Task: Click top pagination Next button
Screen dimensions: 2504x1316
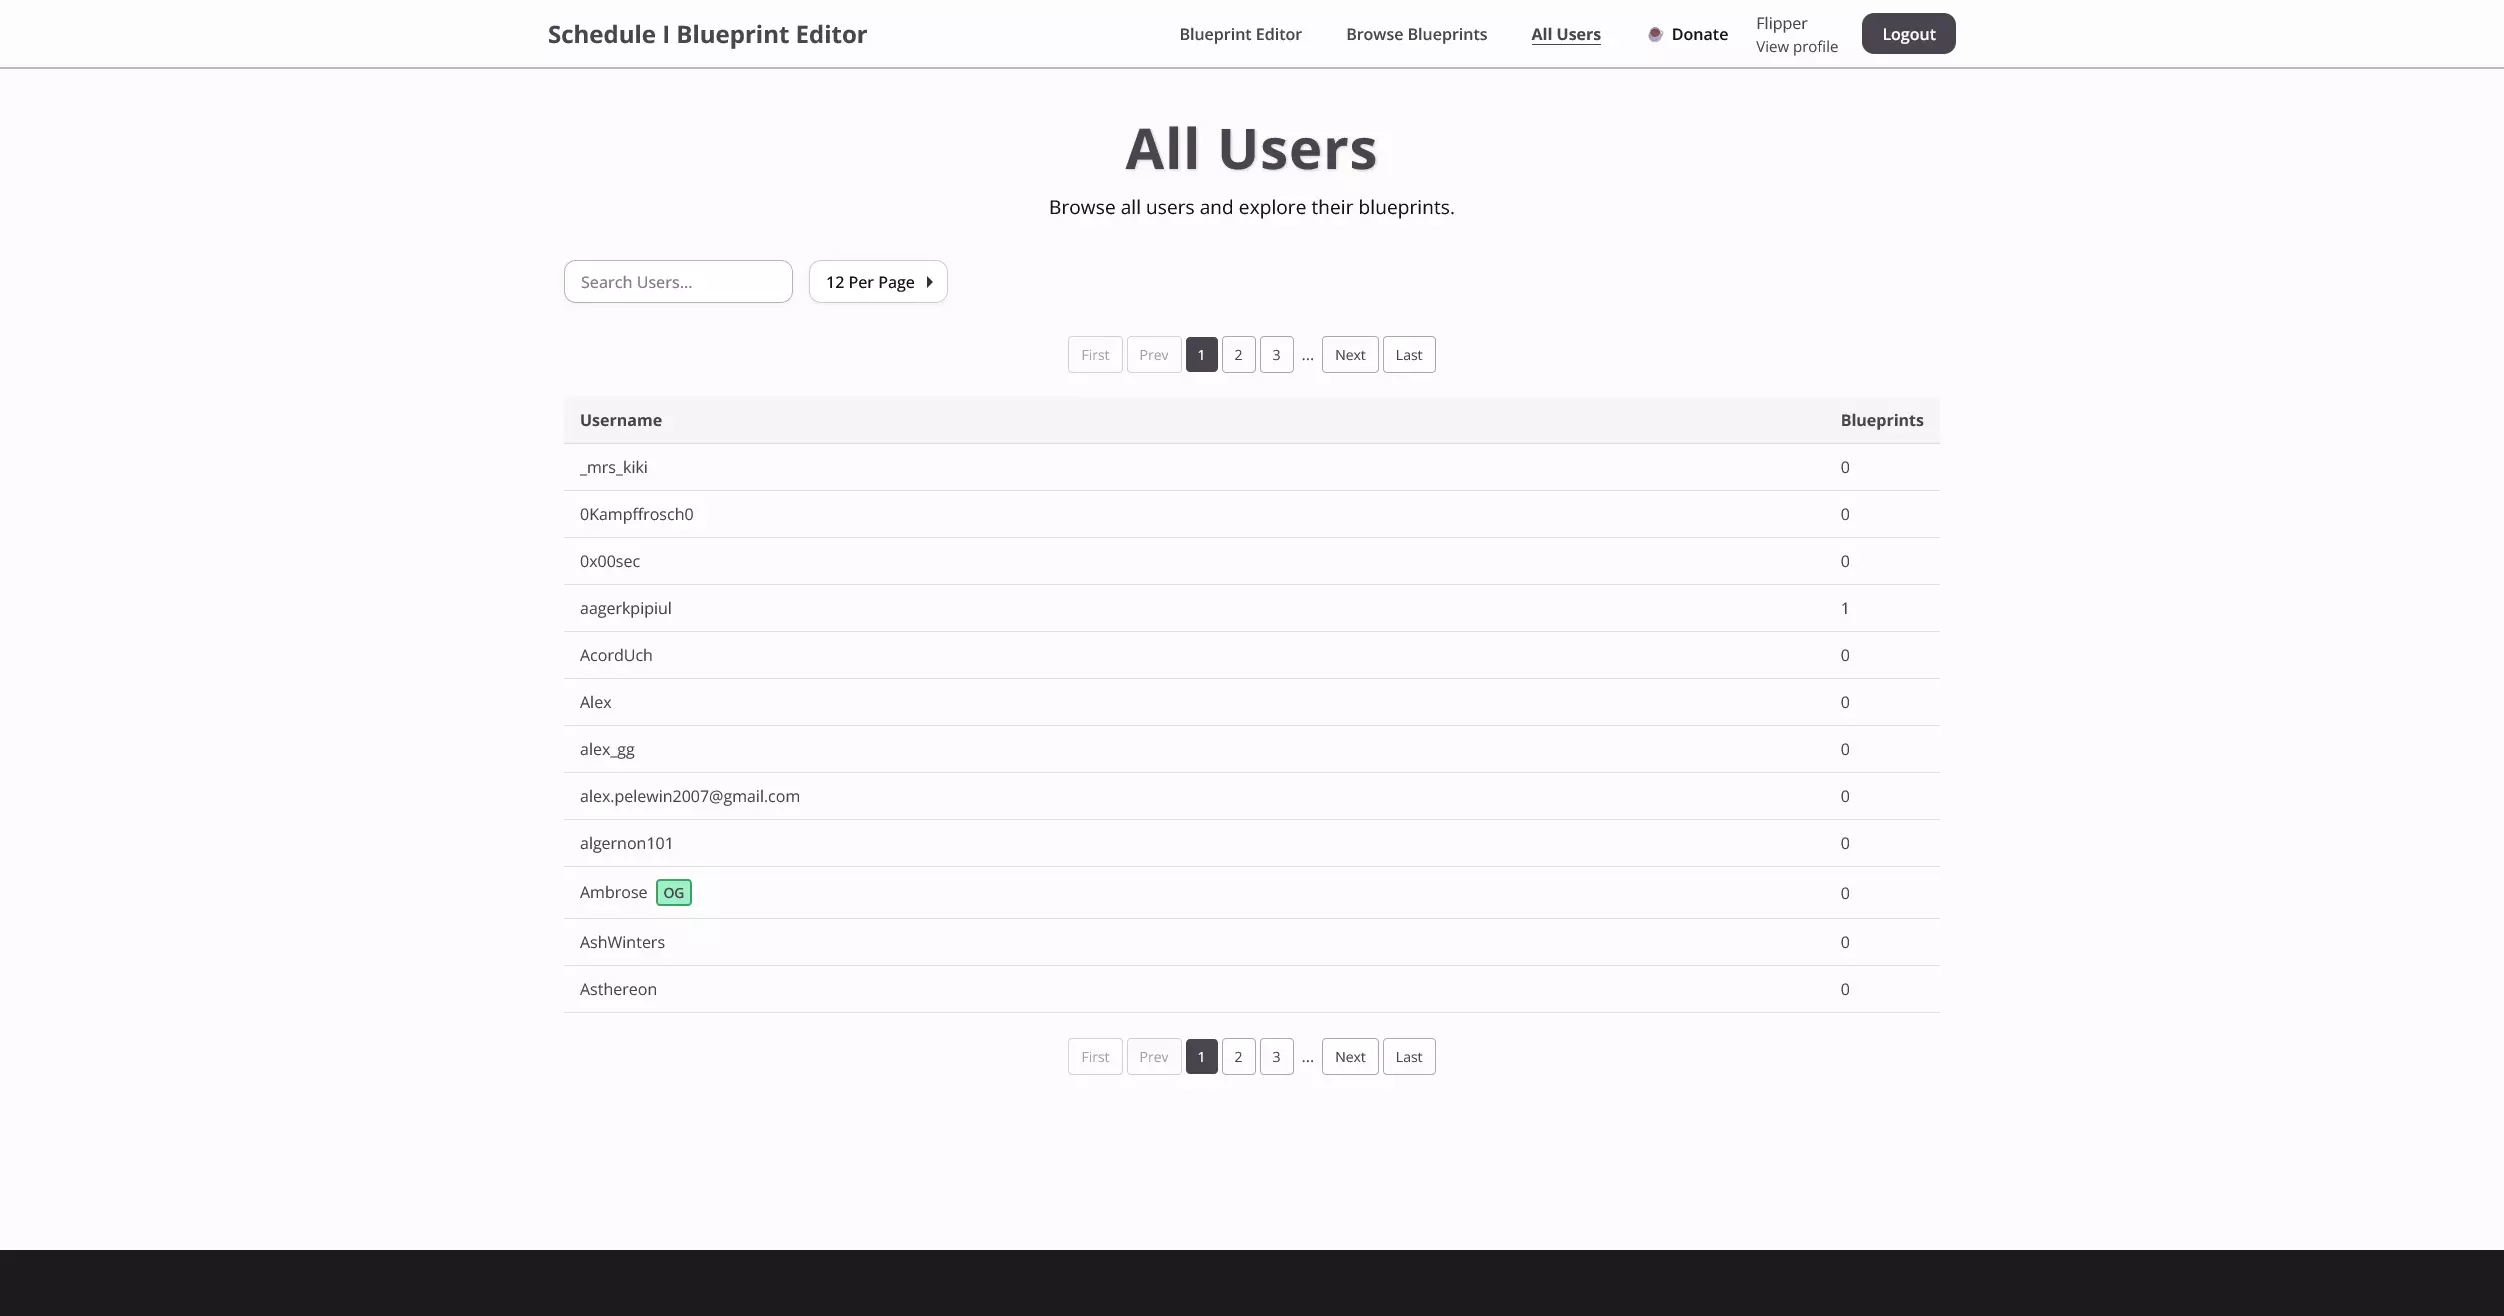Action: point(1349,355)
